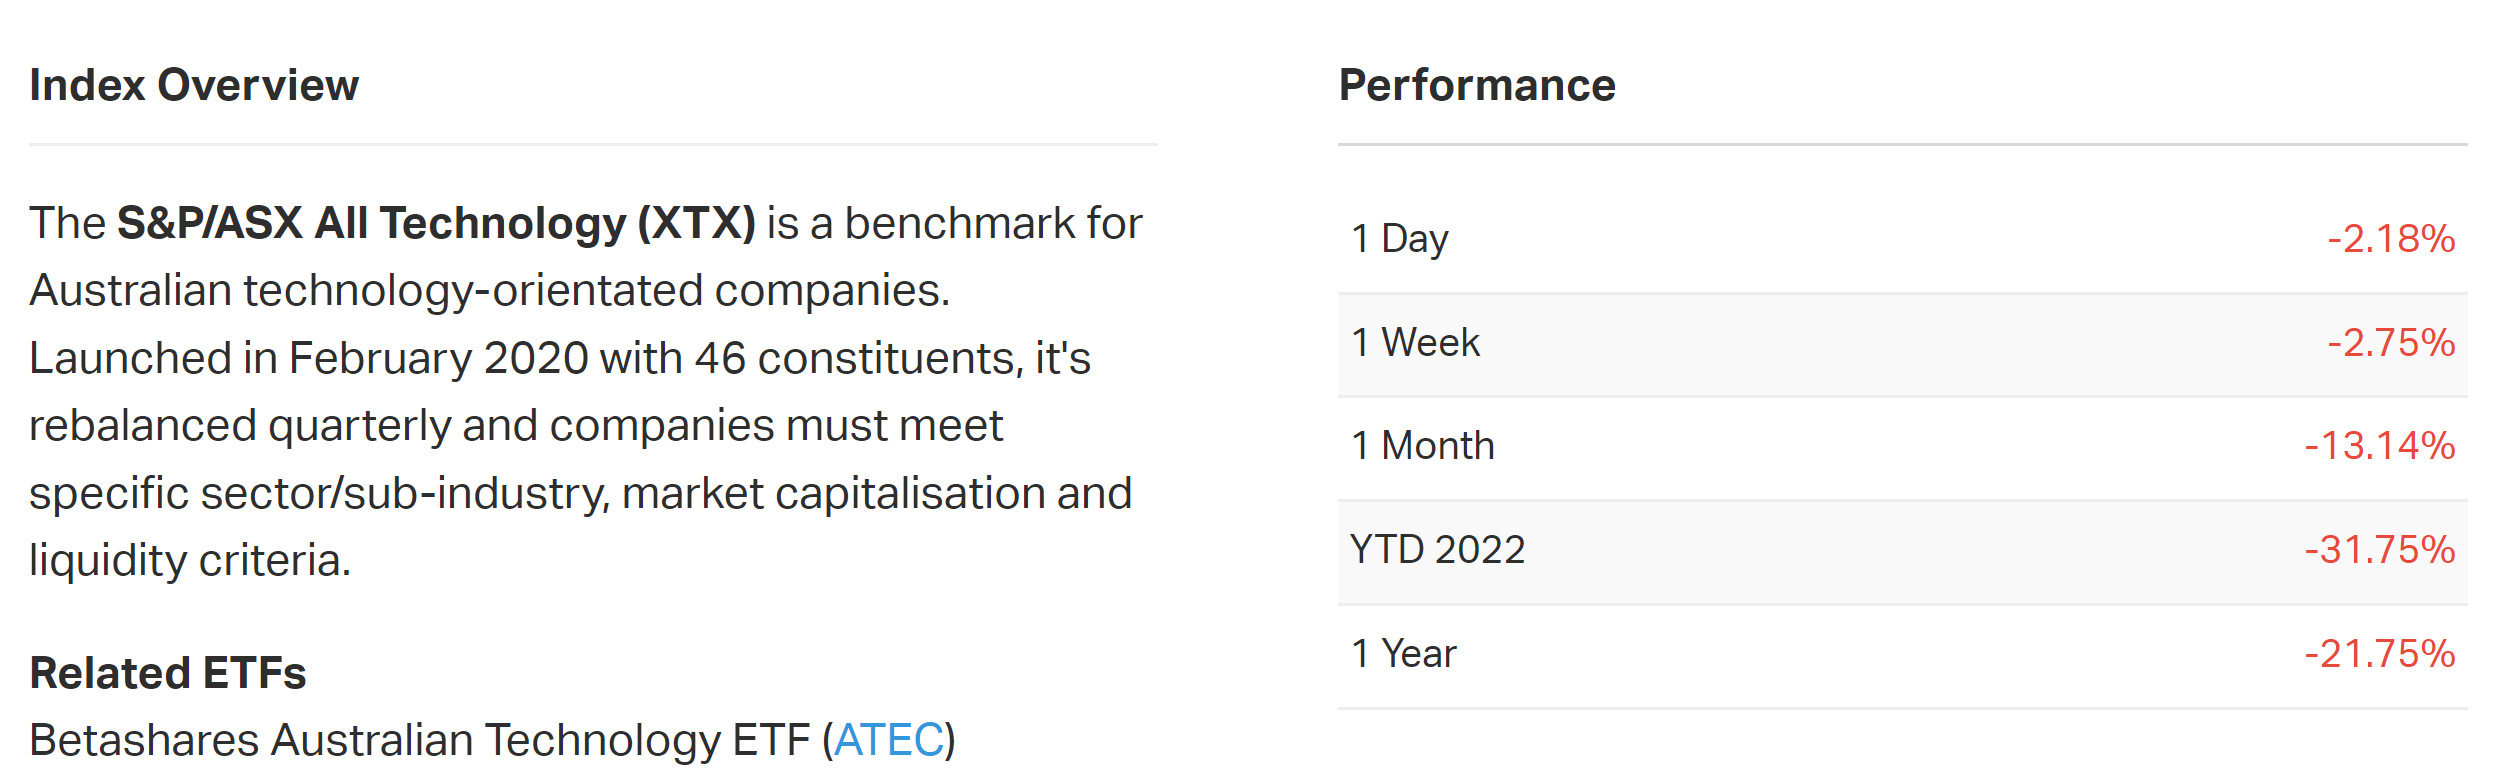Click the 'Launched in February 2020' sentence
This screenshot has height=776, width=2507.
(x=560, y=358)
